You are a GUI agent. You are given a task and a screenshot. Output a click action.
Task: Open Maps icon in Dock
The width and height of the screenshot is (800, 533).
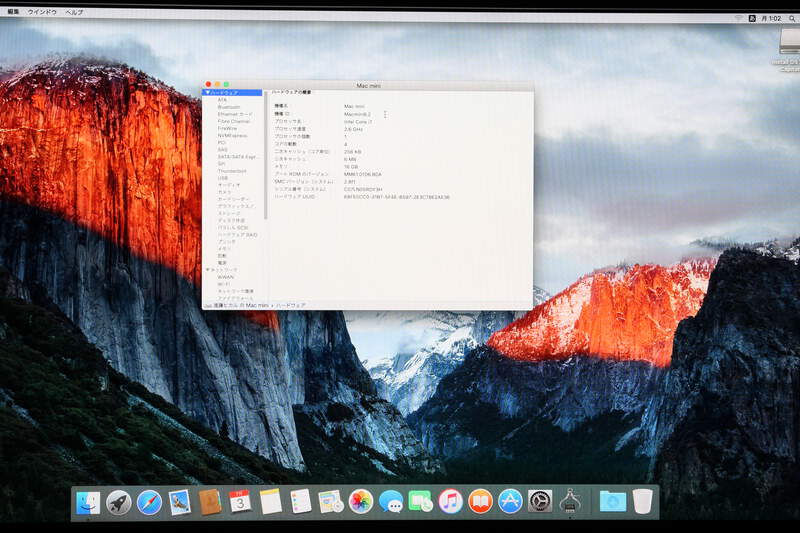tap(331, 502)
